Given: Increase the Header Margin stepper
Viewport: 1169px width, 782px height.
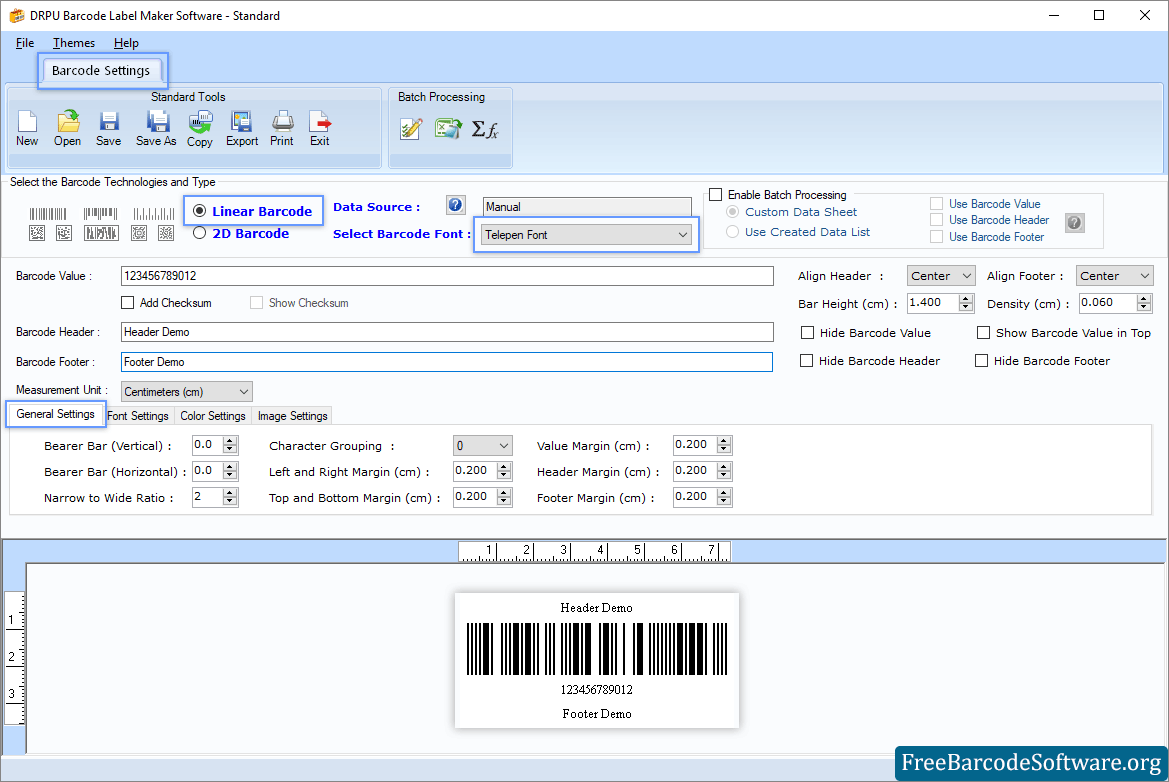Looking at the screenshot, I should click(x=724, y=467).
